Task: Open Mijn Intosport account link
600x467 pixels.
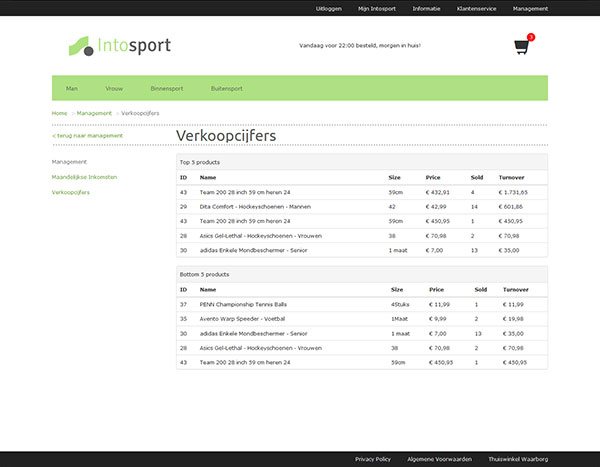Action: tap(377, 8)
